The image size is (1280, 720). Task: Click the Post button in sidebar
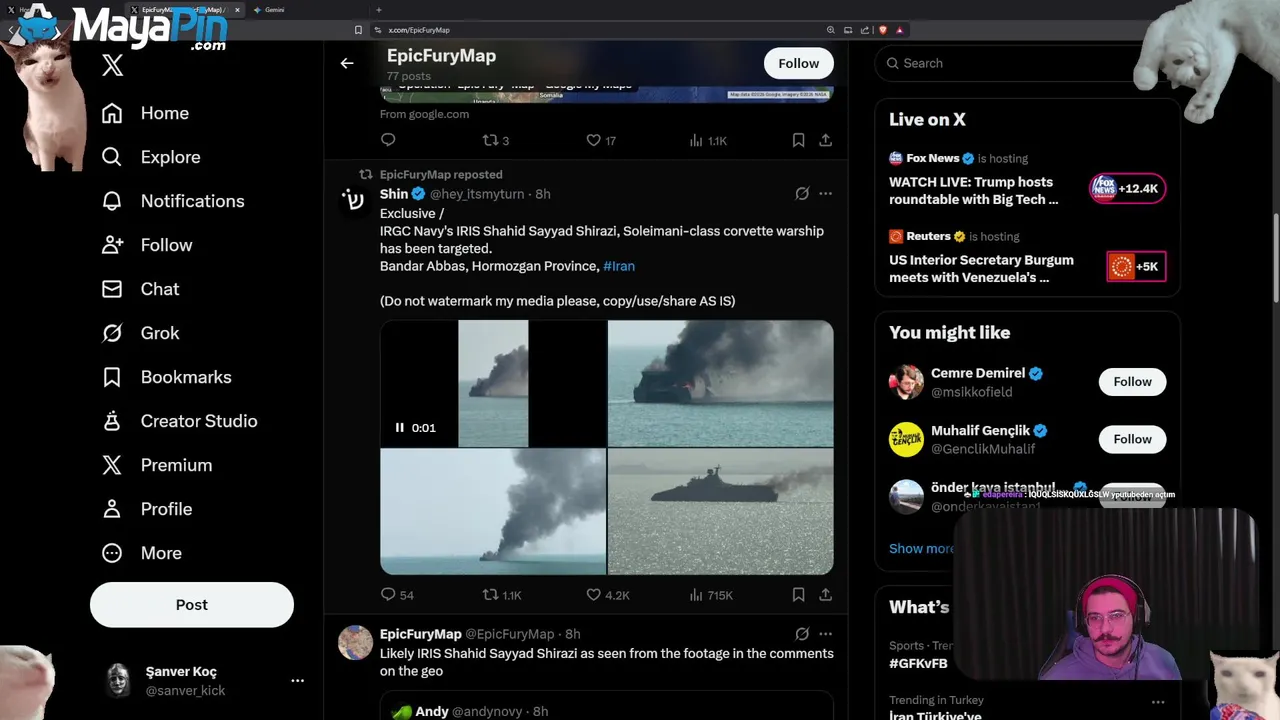point(192,605)
